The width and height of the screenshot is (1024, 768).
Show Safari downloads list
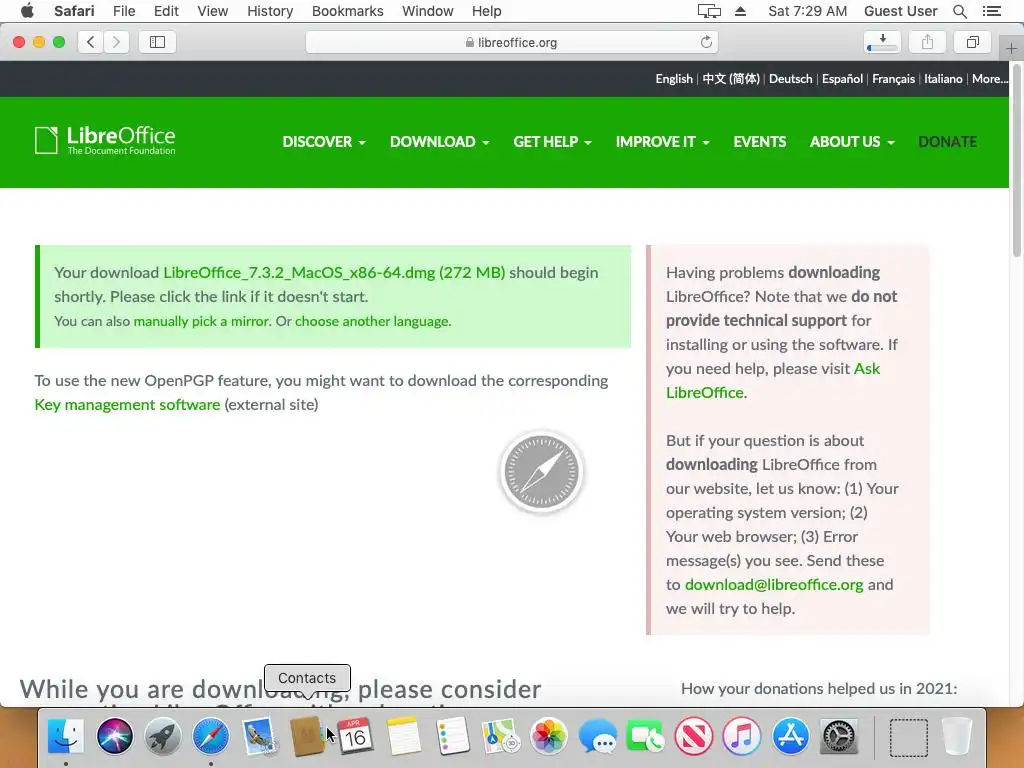882,42
